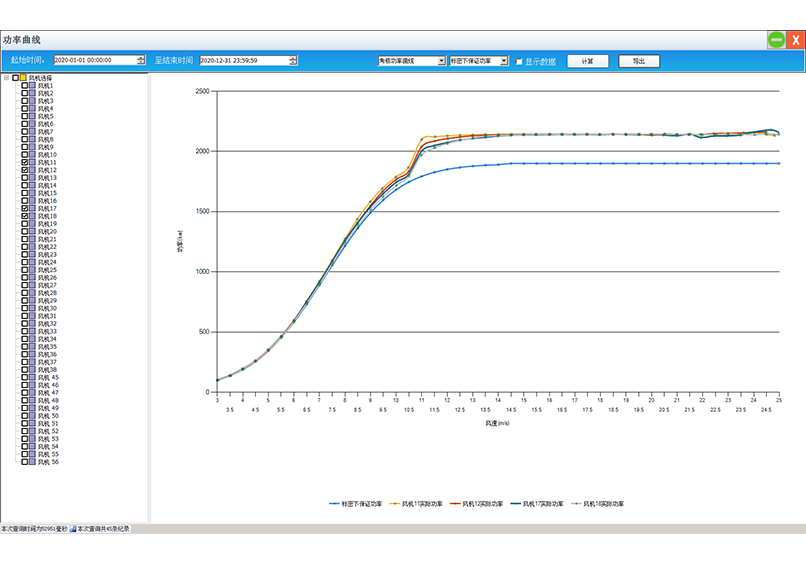The image size is (806, 564).
Task: Click the start time spinner arrows
Action: 141,60
